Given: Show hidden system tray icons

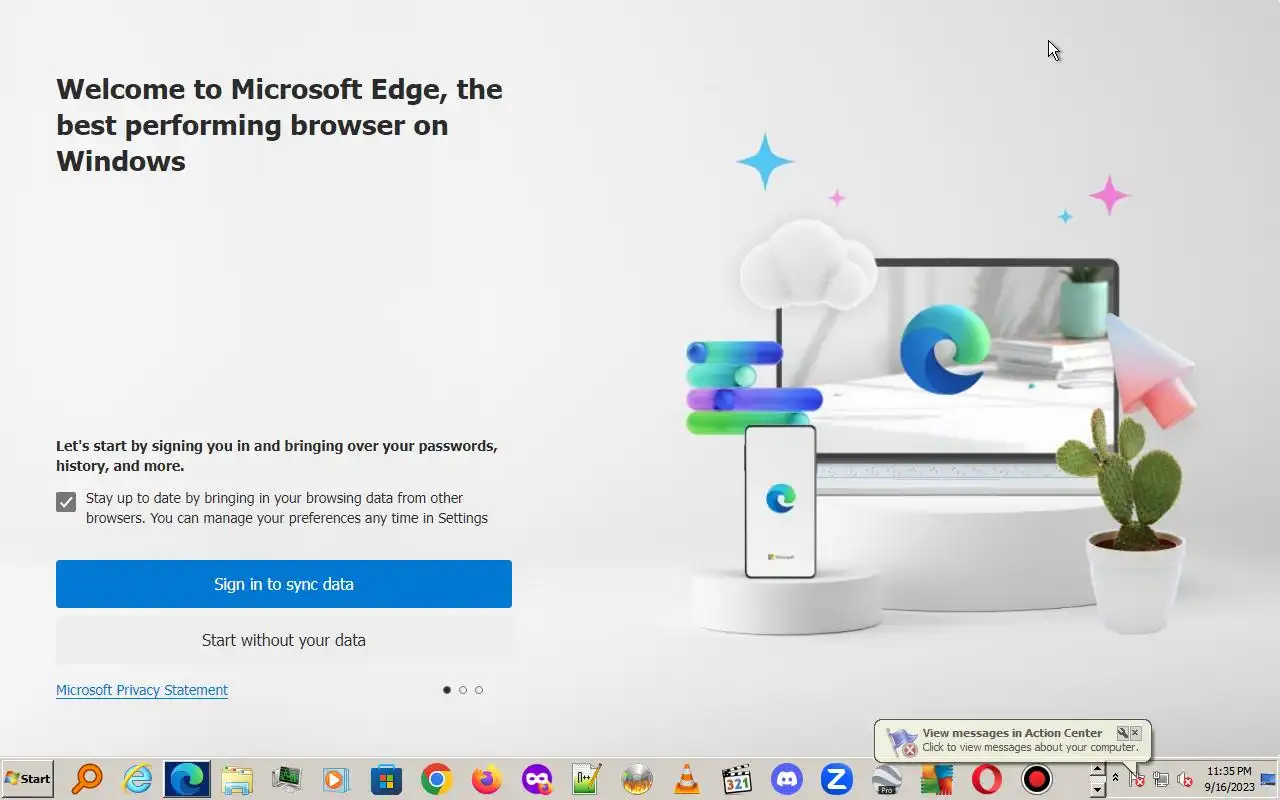Looking at the screenshot, I should tap(1115, 779).
